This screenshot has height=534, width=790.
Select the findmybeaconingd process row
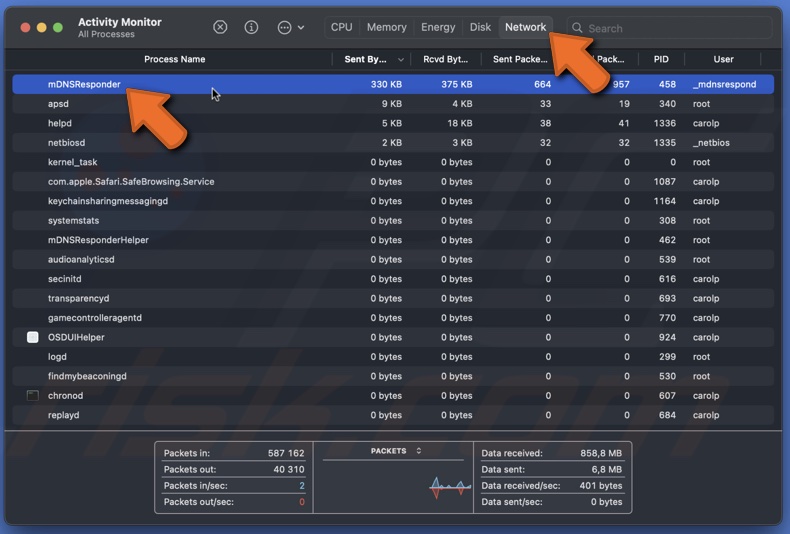(x=393, y=376)
